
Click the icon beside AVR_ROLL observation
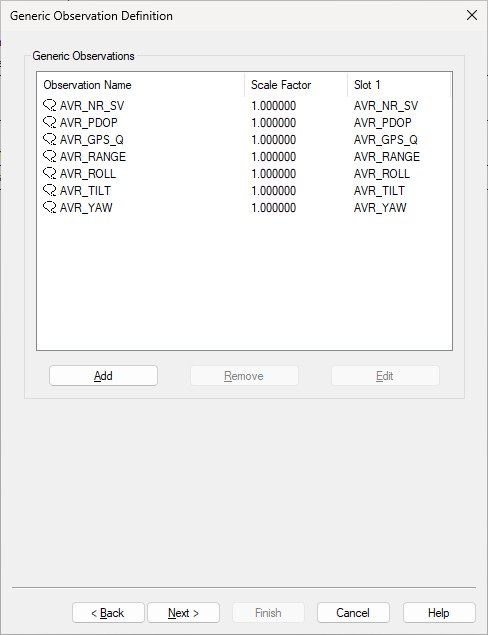coord(49,174)
